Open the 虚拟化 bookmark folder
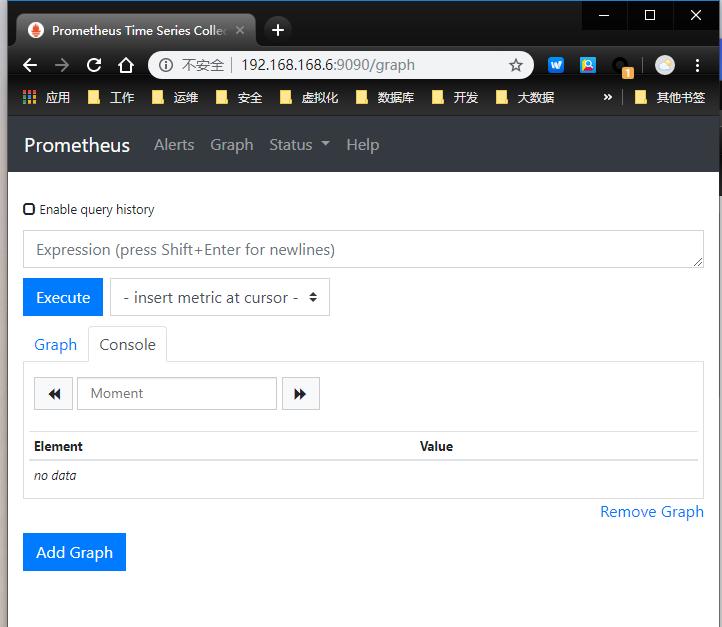Screen dimensions: 722x627 pyautogui.click(x=309, y=97)
